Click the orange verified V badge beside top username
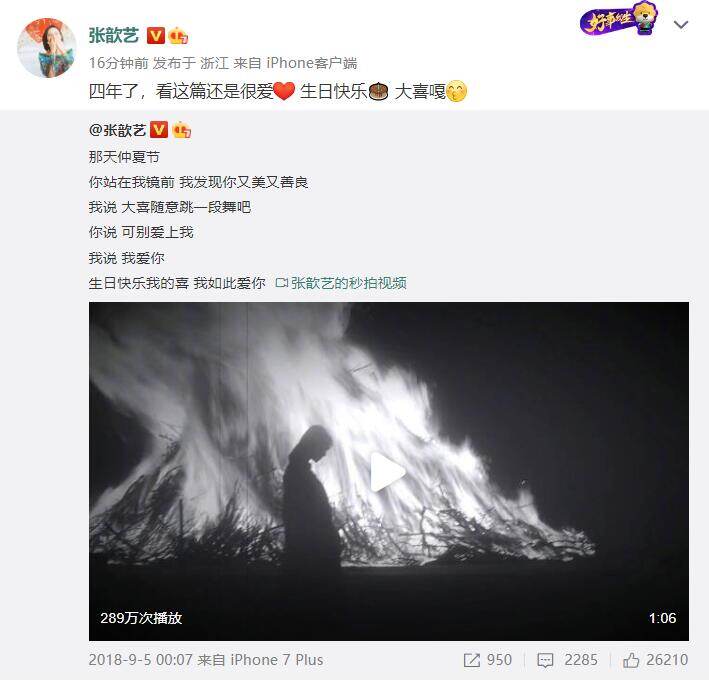The image size is (709, 687). (156, 36)
